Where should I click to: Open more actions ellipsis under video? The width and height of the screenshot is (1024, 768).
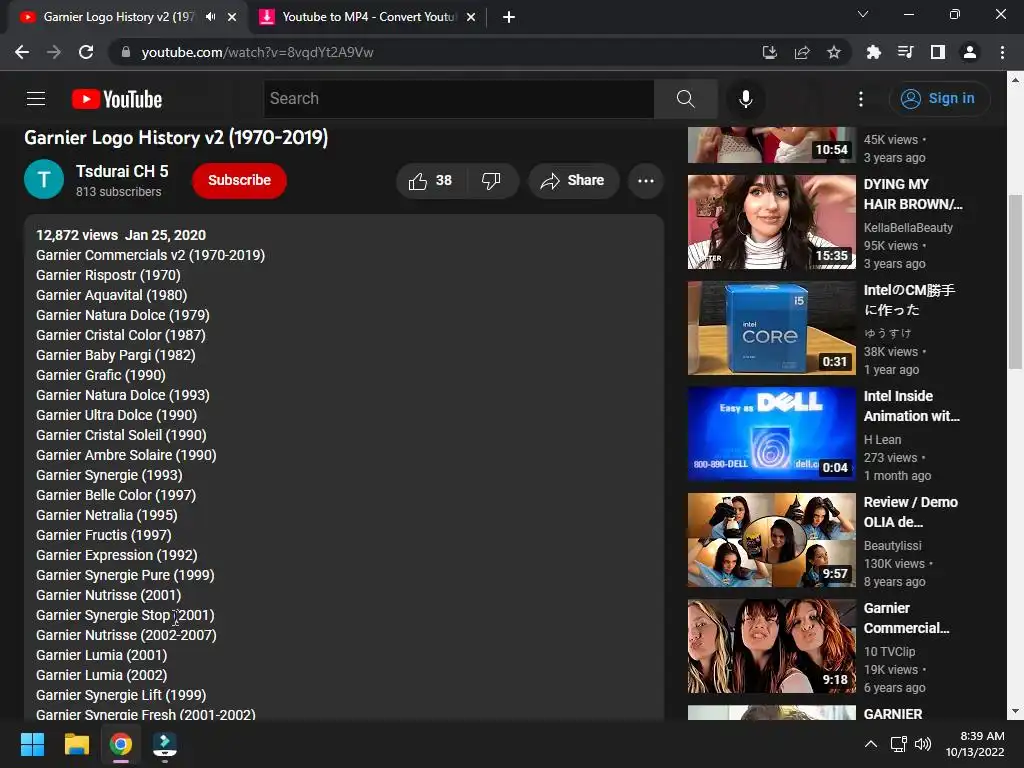[x=645, y=181]
